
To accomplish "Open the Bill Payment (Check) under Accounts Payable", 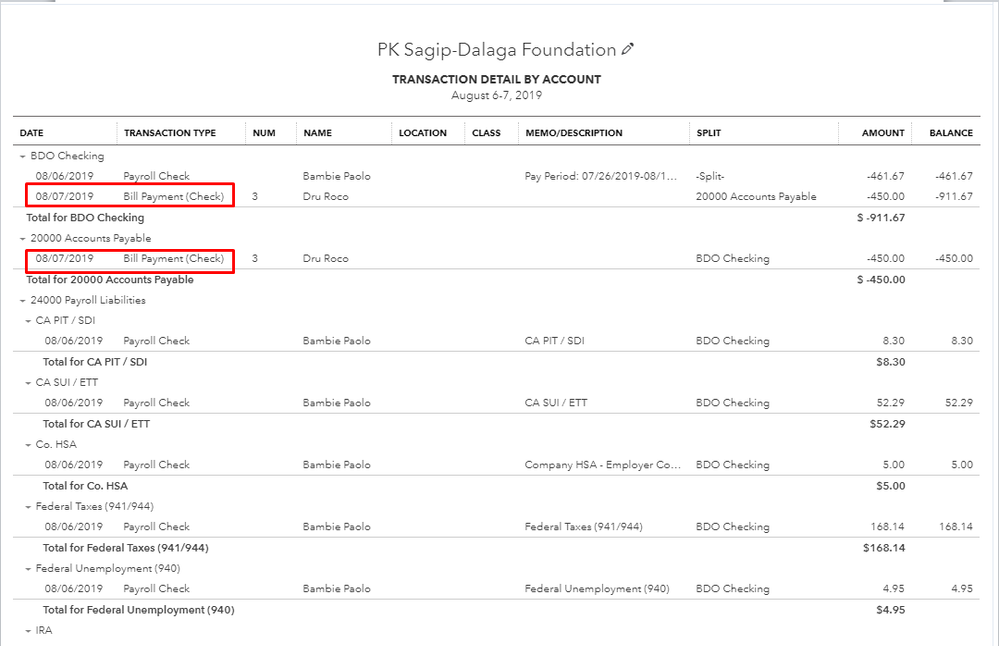I will coord(174,259).
